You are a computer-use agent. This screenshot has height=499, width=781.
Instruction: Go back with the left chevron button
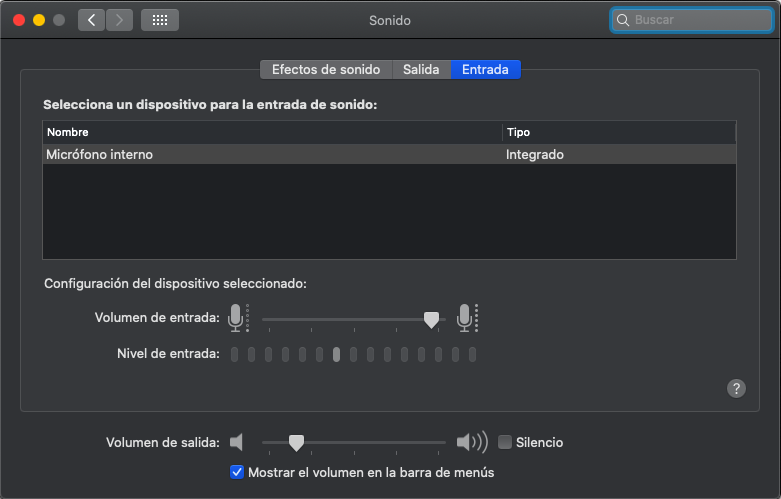pyautogui.click(x=92, y=20)
